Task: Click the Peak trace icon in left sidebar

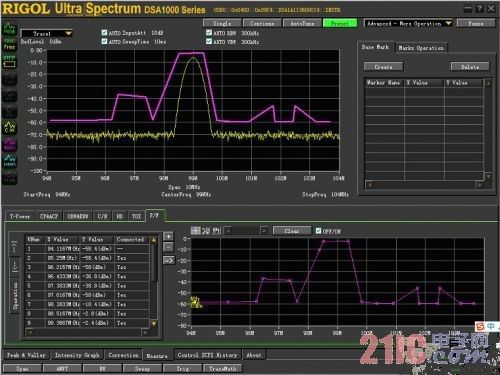Action: coord(9,28)
